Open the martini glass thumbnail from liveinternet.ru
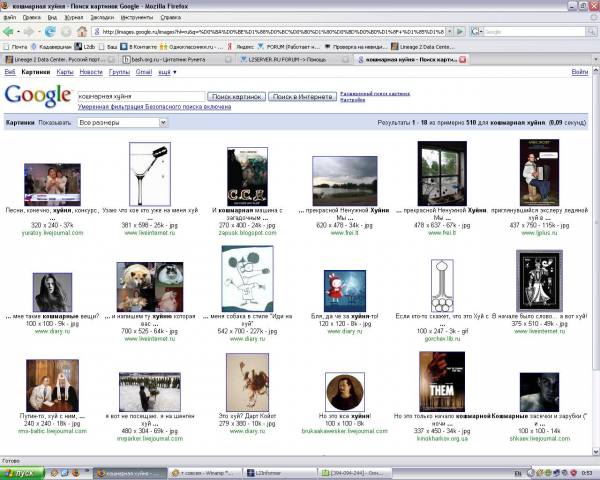600x480 pixels. tap(150, 174)
